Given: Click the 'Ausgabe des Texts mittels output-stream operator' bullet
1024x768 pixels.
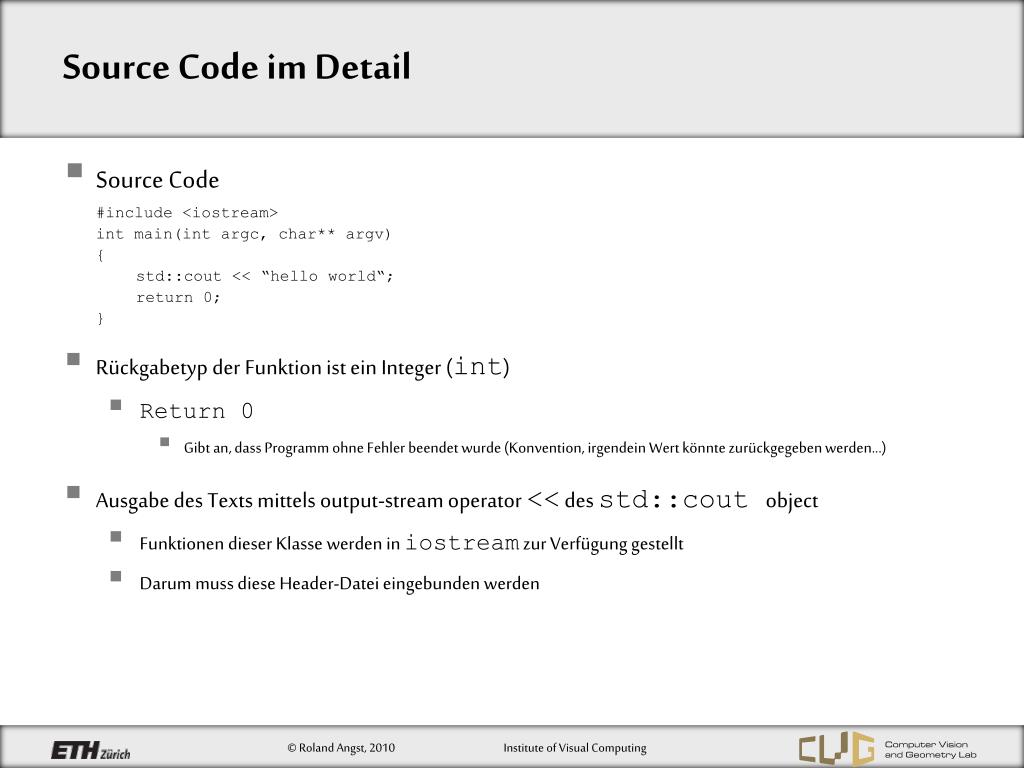Looking at the screenshot, I should 456,500.
